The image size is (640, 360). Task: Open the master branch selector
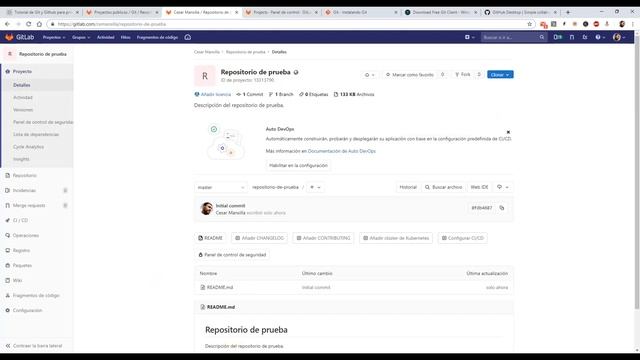pos(221,187)
